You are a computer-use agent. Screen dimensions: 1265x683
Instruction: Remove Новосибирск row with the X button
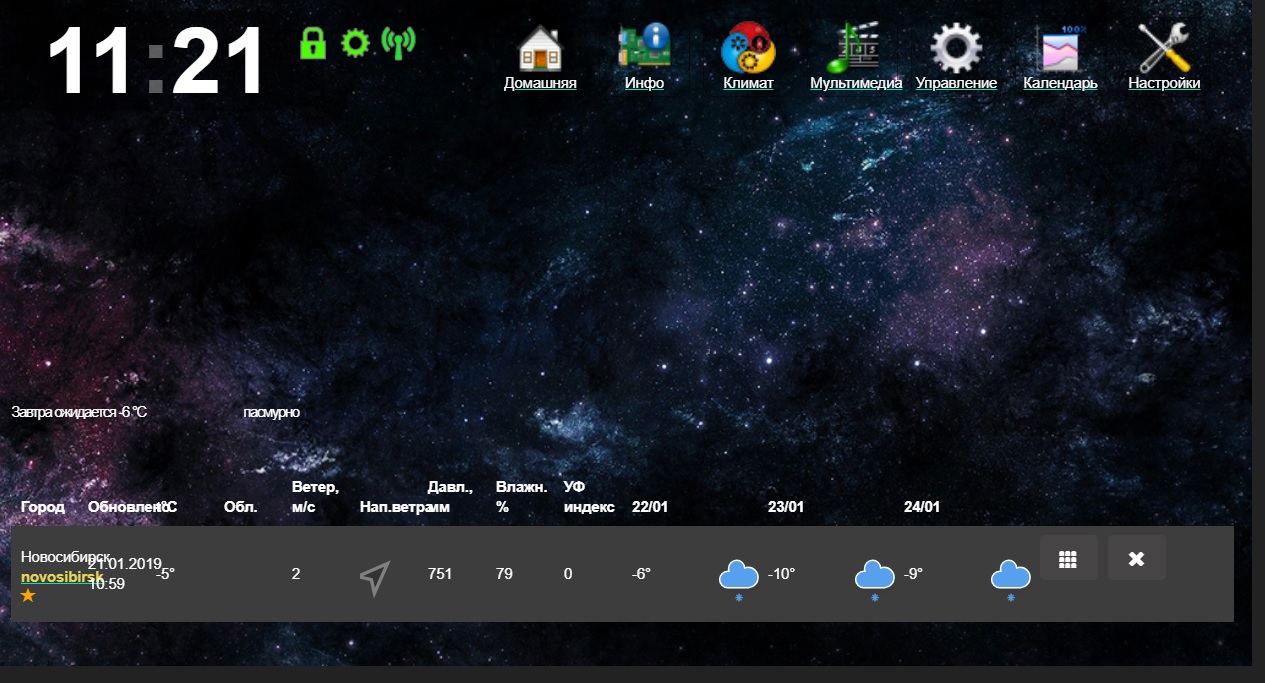tap(1137, 558)
